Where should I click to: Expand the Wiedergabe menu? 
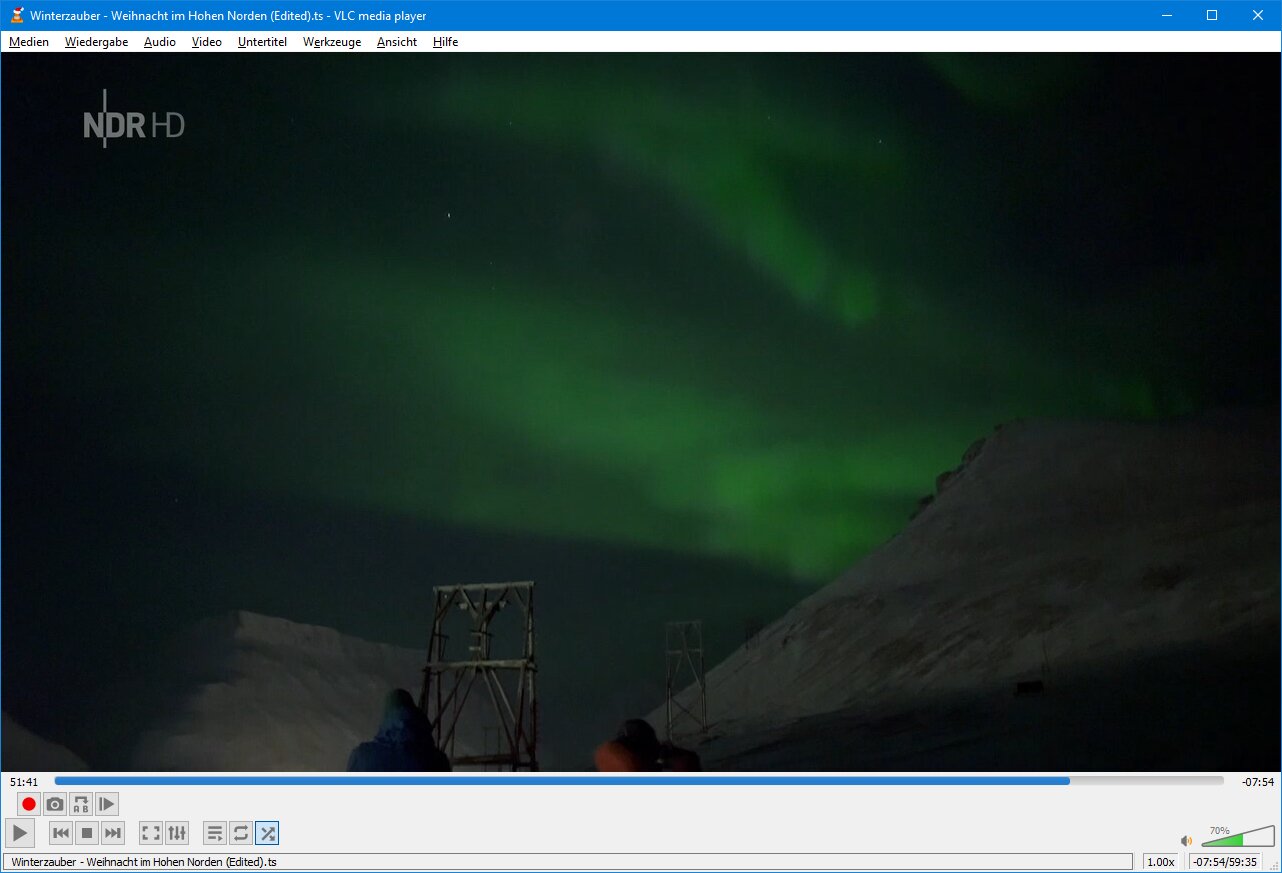tap(96, 42)
